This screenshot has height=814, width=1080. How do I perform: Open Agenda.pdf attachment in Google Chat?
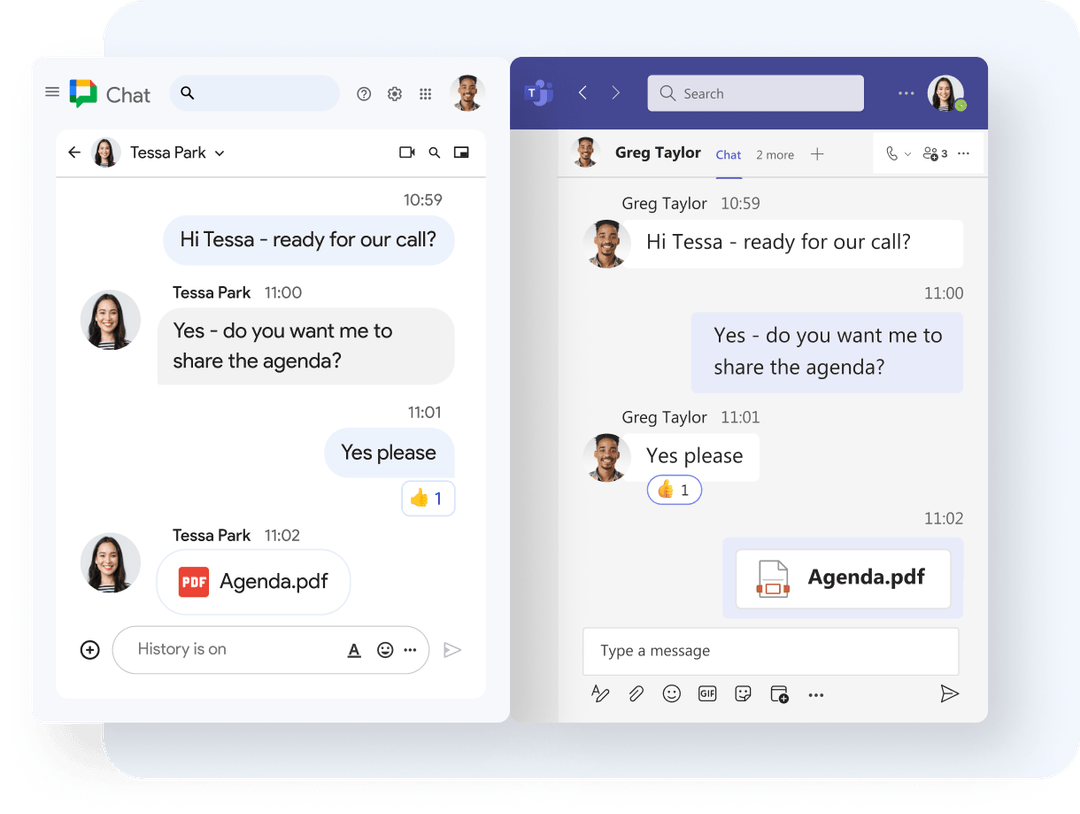(253, 582)
